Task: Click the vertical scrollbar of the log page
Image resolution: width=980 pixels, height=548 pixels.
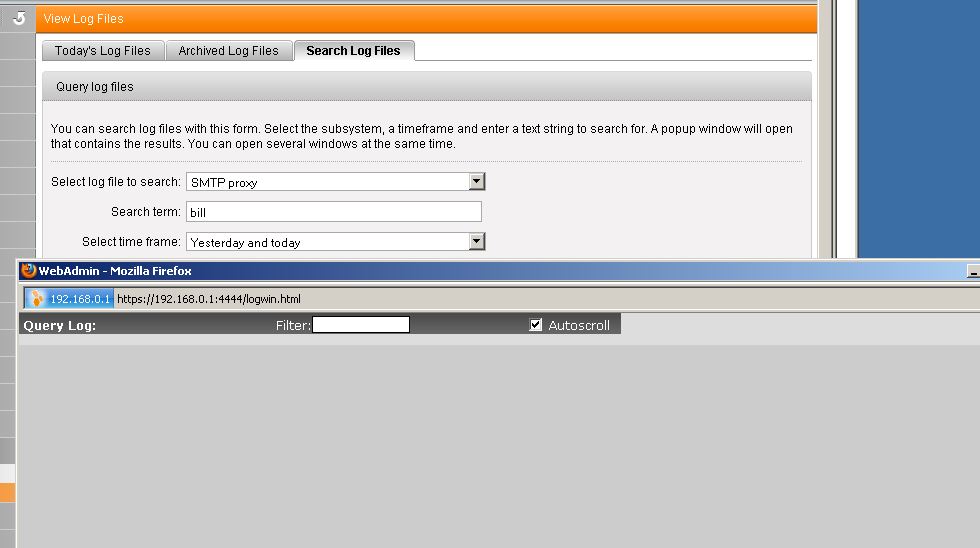Action: 825,130
